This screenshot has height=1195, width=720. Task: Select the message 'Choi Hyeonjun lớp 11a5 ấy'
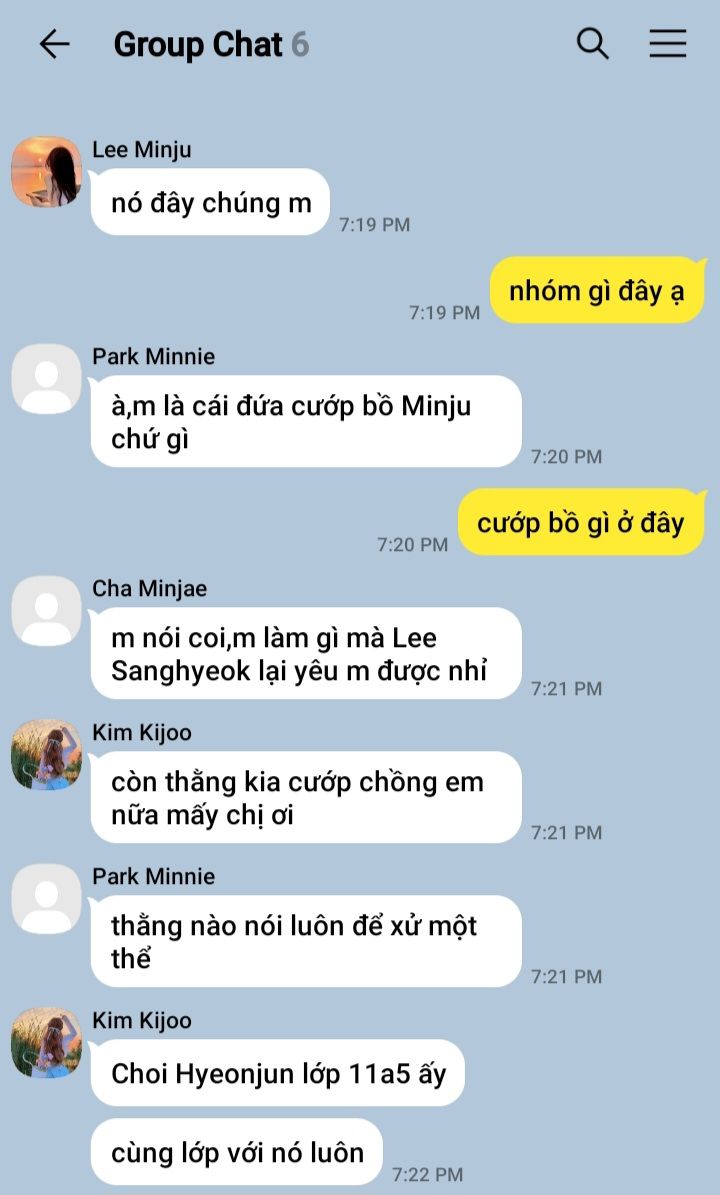point(277,1072)
